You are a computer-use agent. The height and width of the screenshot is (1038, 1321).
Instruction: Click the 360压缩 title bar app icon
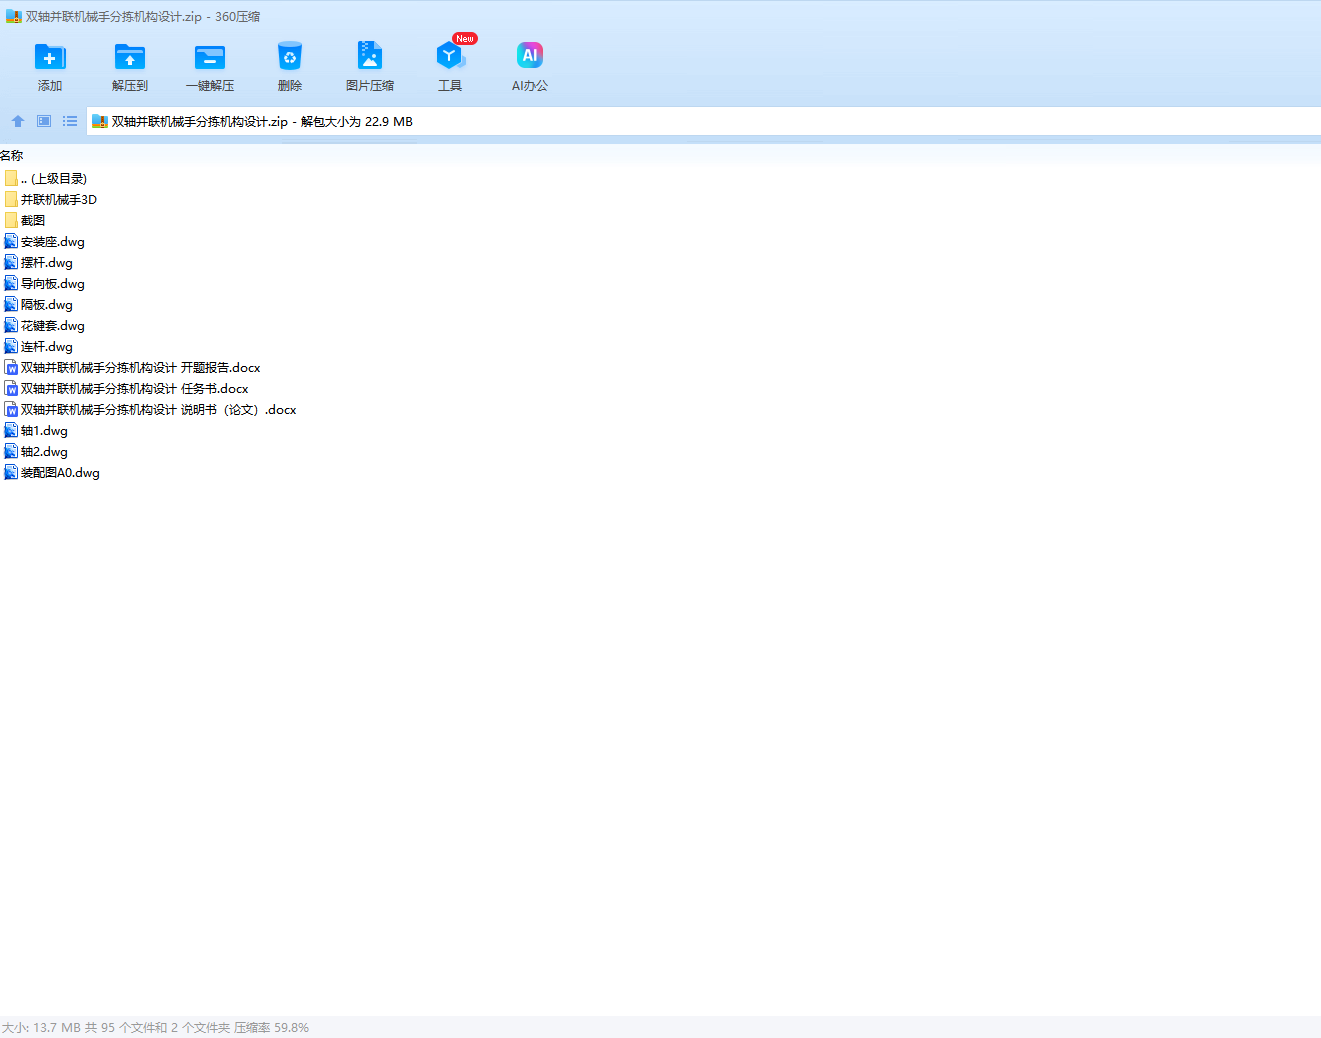tap(14, 16)
